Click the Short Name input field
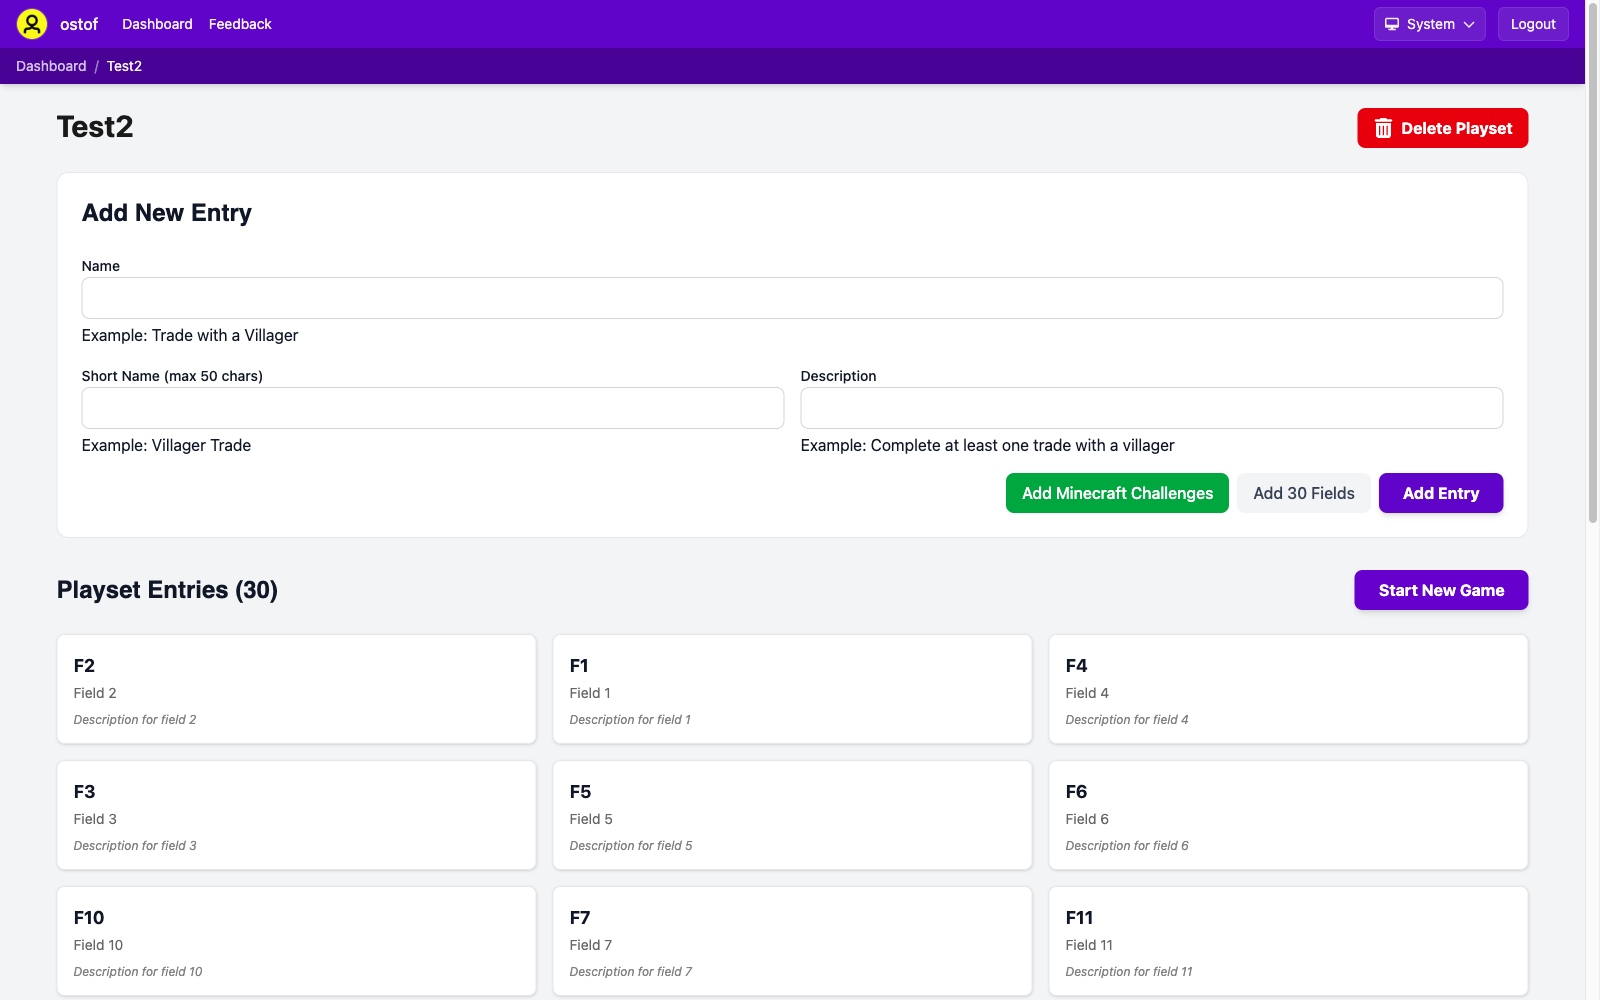Image resolution: width=1600 pixels, height=1000 pixels. point(432,408)
